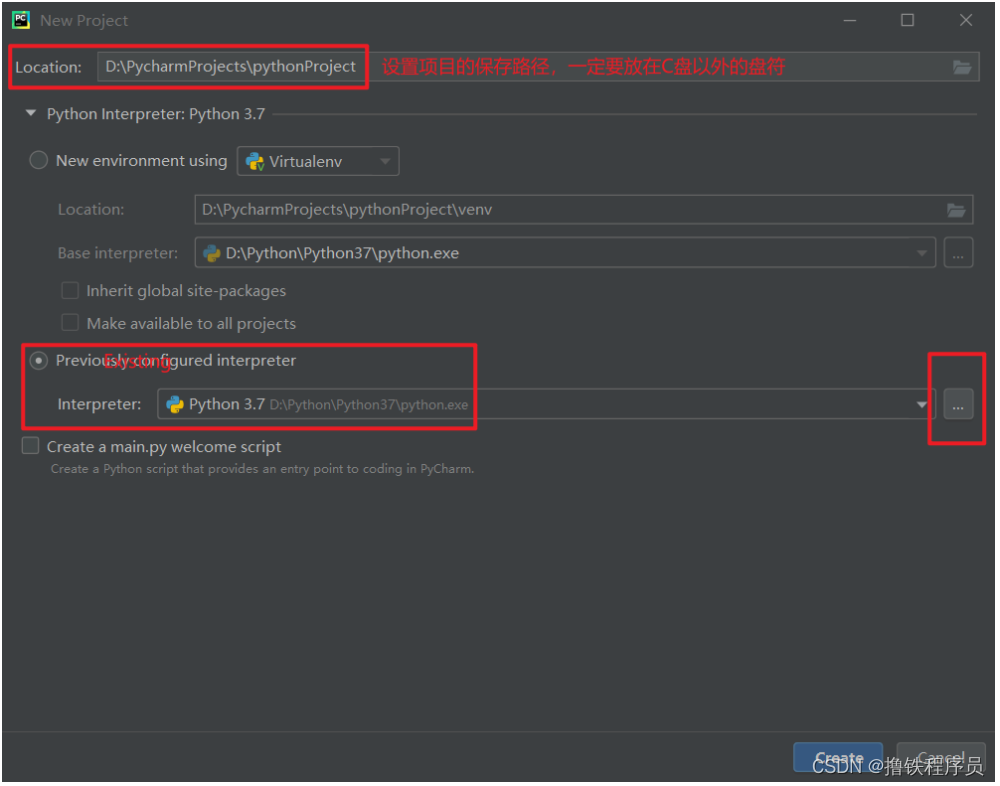
Task: Click the Virtualenv Python icon
Action: [256, 162]
